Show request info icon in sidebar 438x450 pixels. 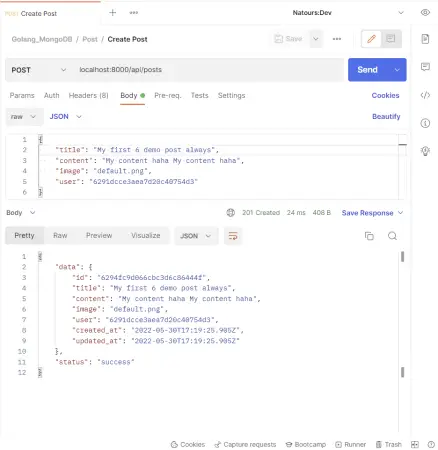(x=425, y=123)
